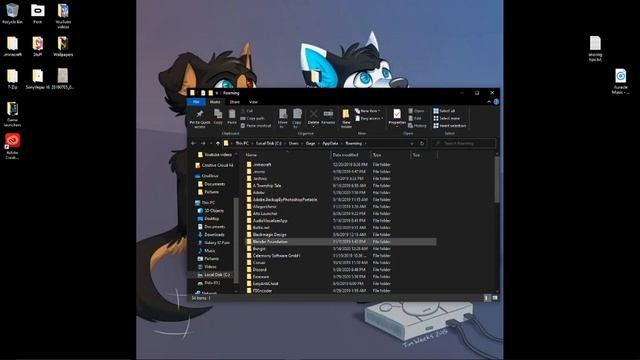The image size is (640, 360).
Task: Select the Adobe Creative Cloud desktop shortcut
Action: pos(12,146)
